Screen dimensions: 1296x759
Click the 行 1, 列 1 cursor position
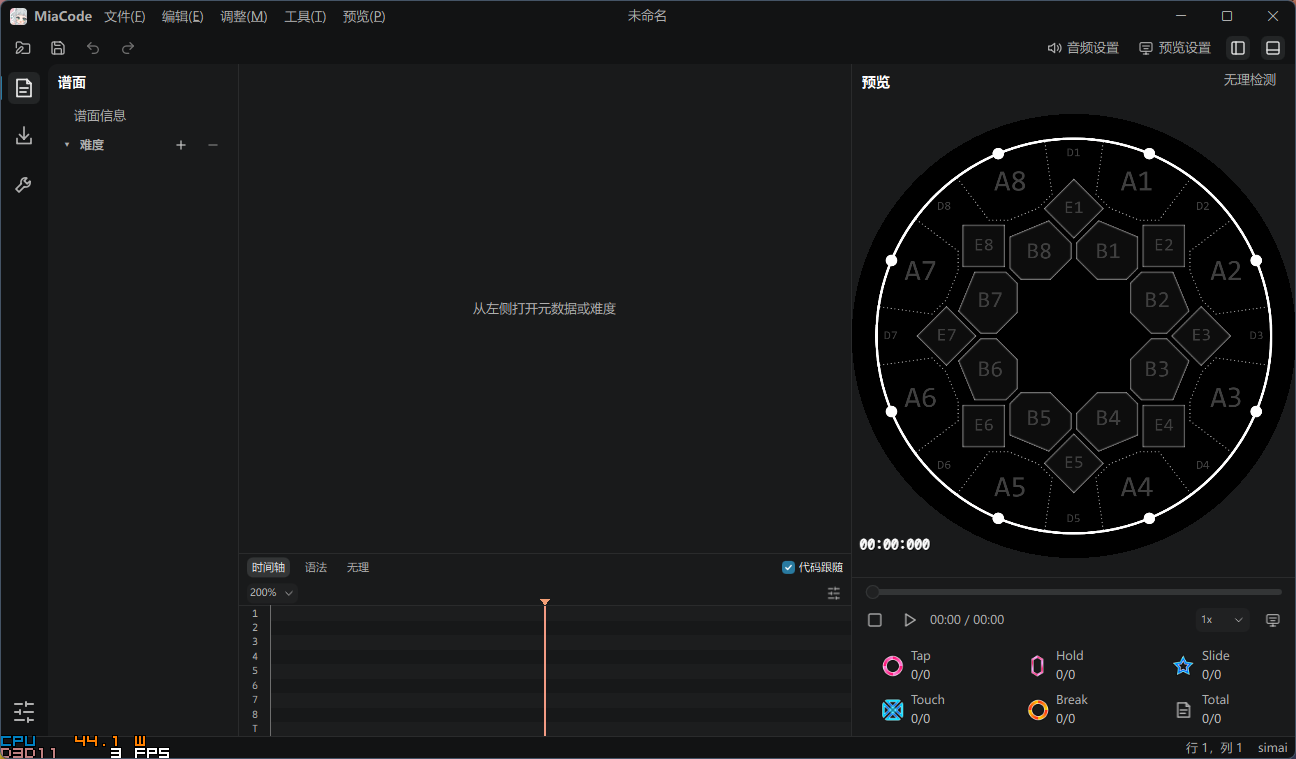tap(1214, 748)
